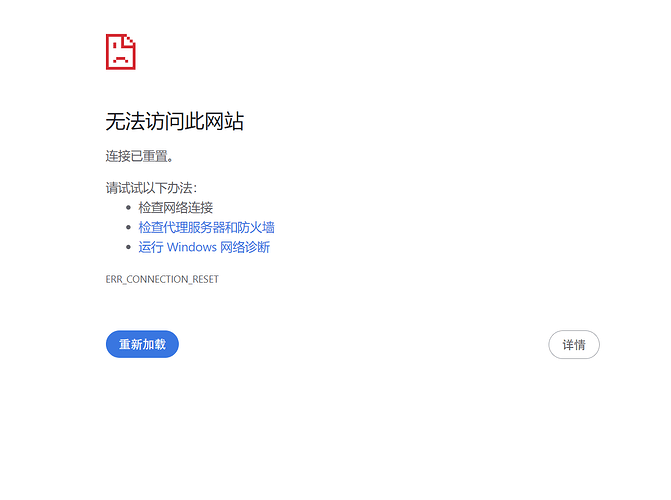Click the 连接已重置 message
The height and width of the screenshot is (500, 671).
point(140,156)
